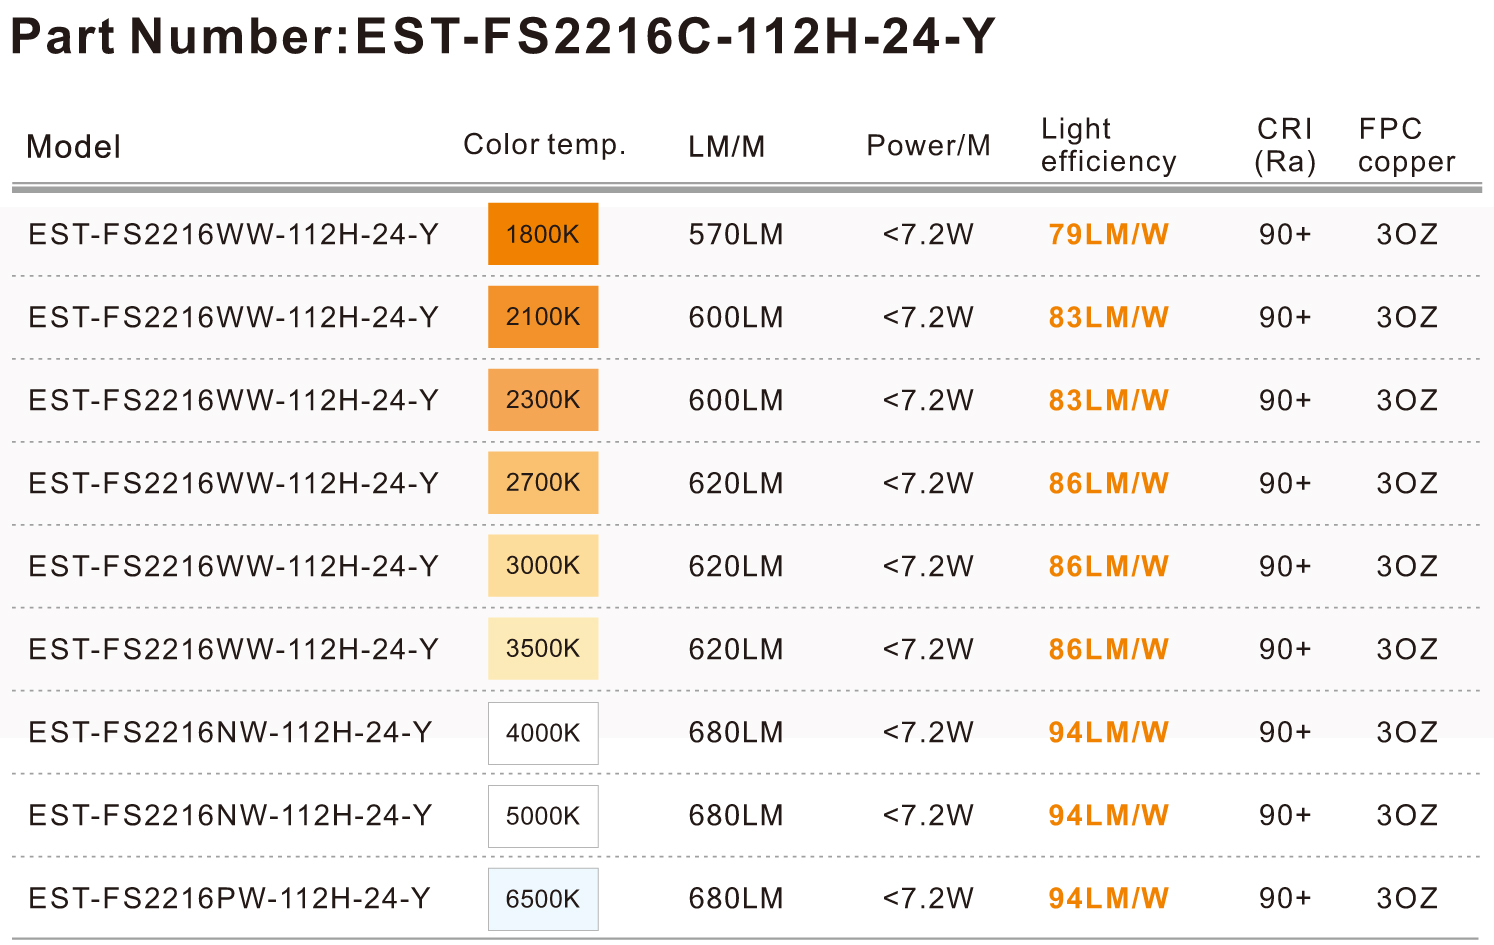Click the Color temp. column header

[x=544, y=145]
